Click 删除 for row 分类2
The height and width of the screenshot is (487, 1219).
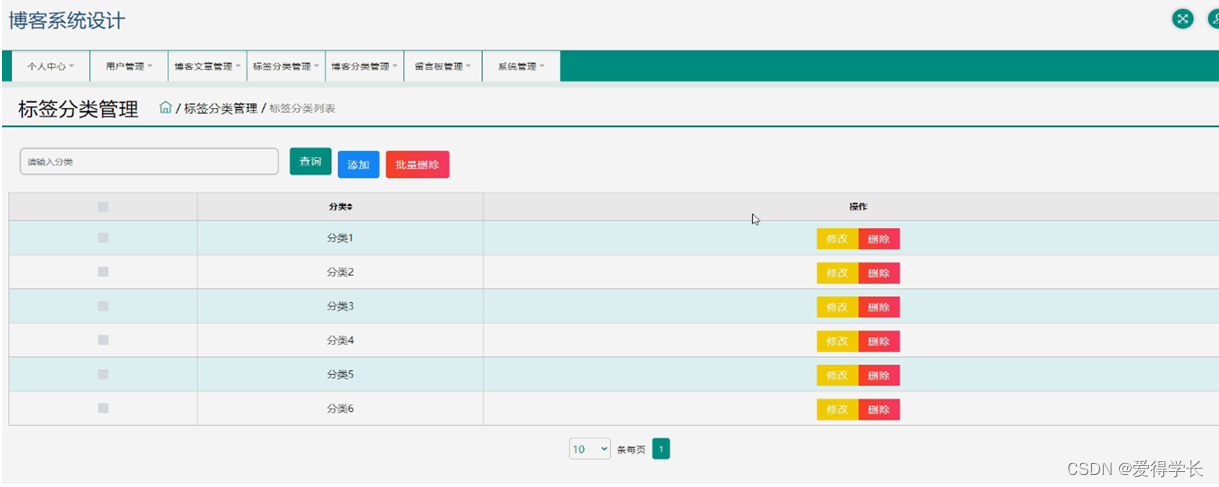point(879,273)
